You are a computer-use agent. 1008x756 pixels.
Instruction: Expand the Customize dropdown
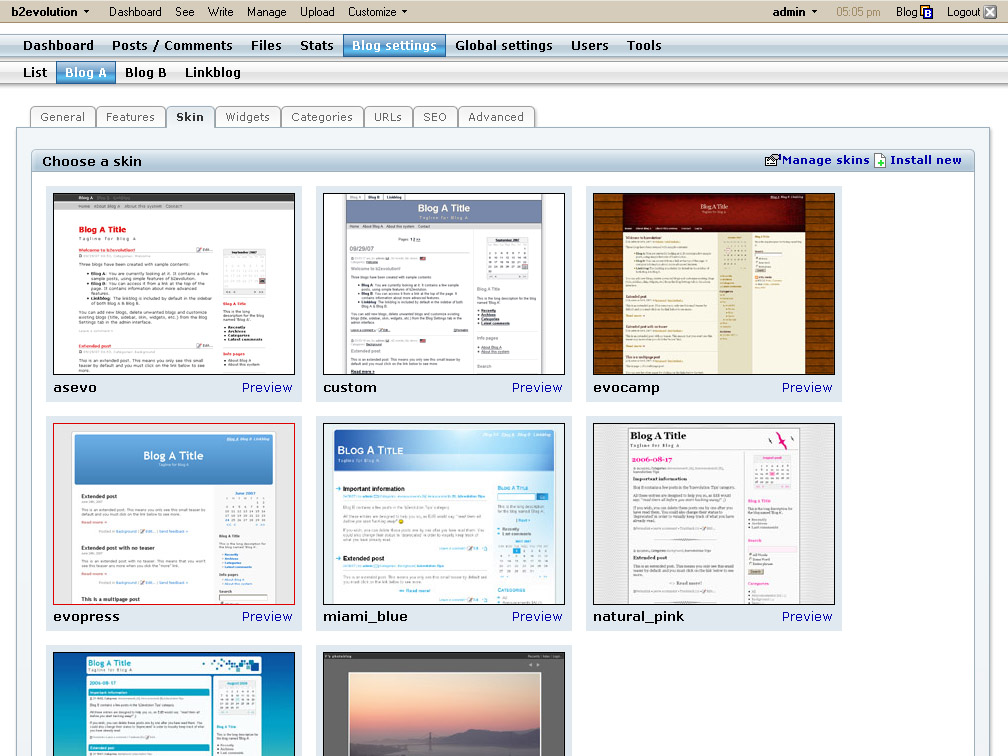[x=377, y=12]
